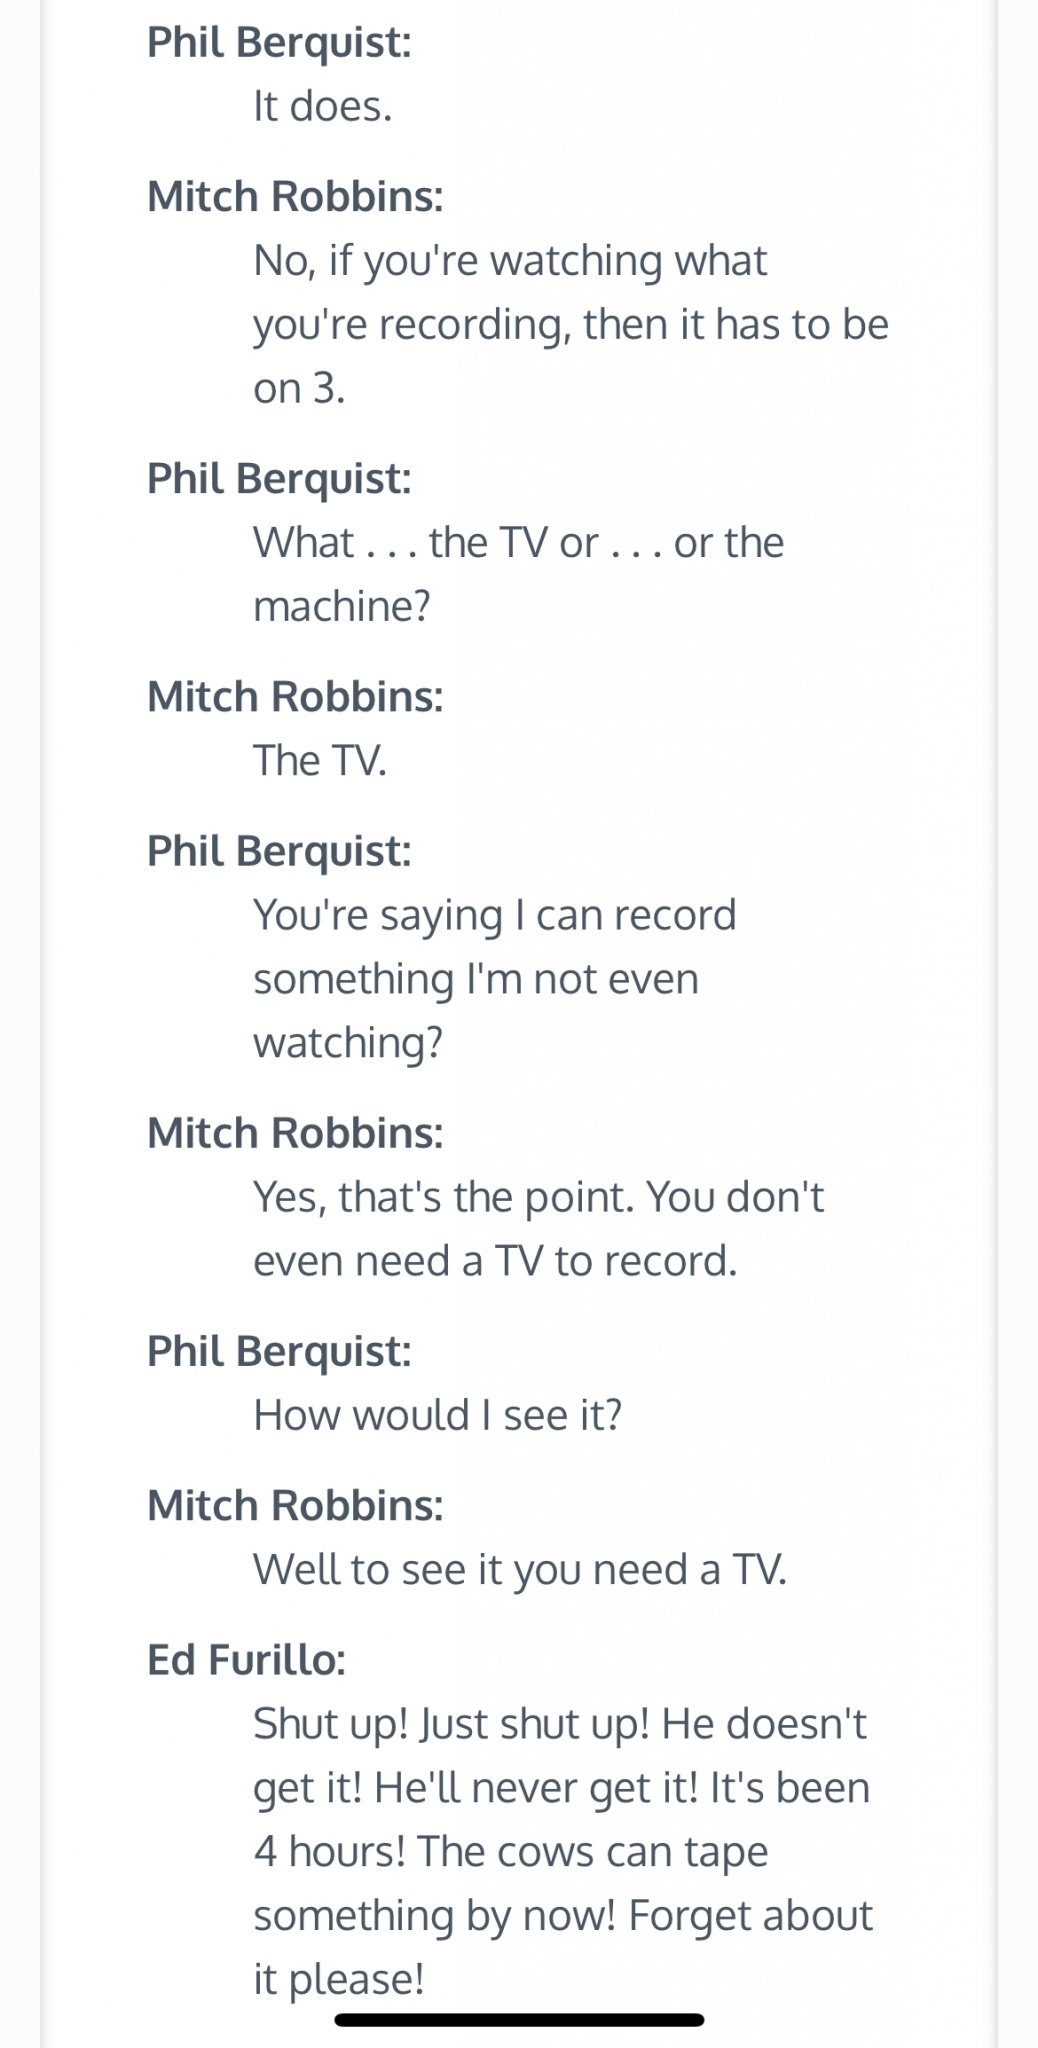Tap the first Phil Berquist speaker name

pos(279,43)
